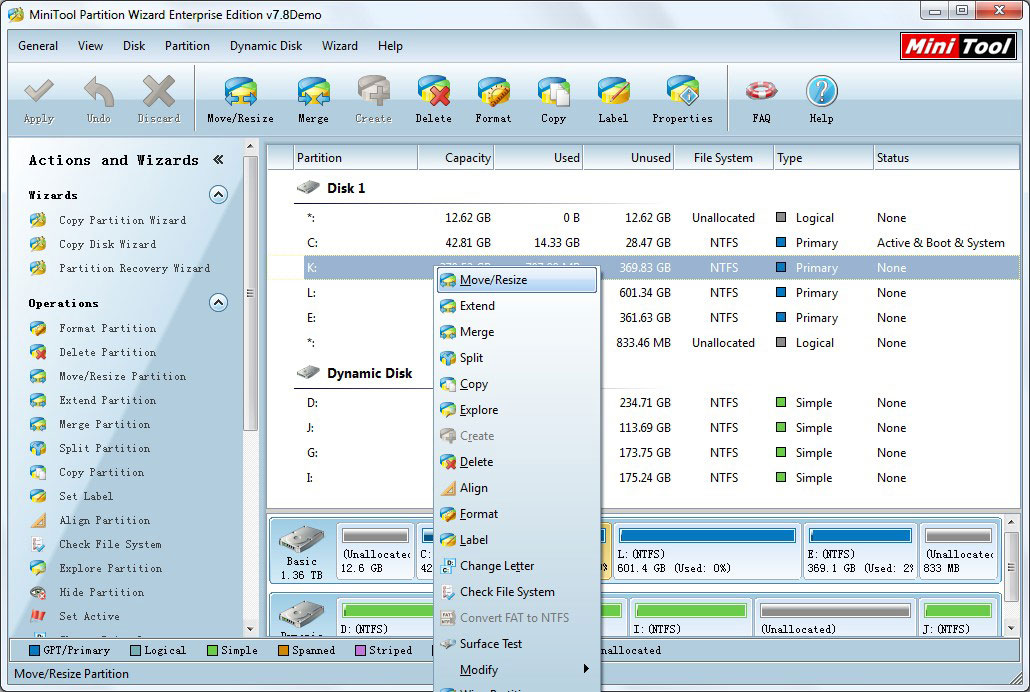Click the Copy toolbar icon
Image resolution: width=1030 pixels, height=692 pixels.
[553, 100]
